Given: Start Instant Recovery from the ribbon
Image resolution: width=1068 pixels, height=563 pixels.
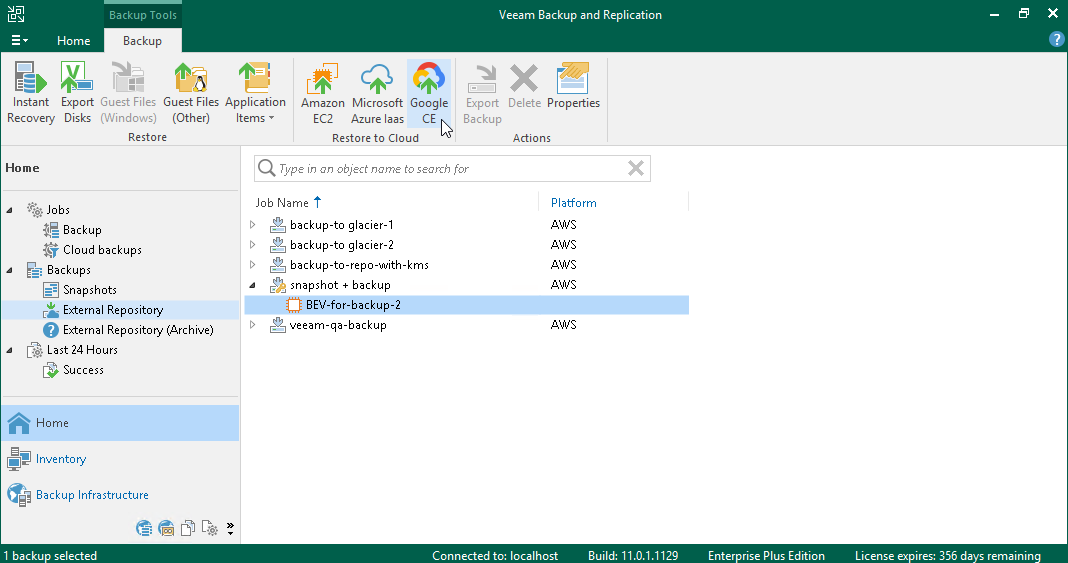Looking at the screenshot, I should (31, 93).
